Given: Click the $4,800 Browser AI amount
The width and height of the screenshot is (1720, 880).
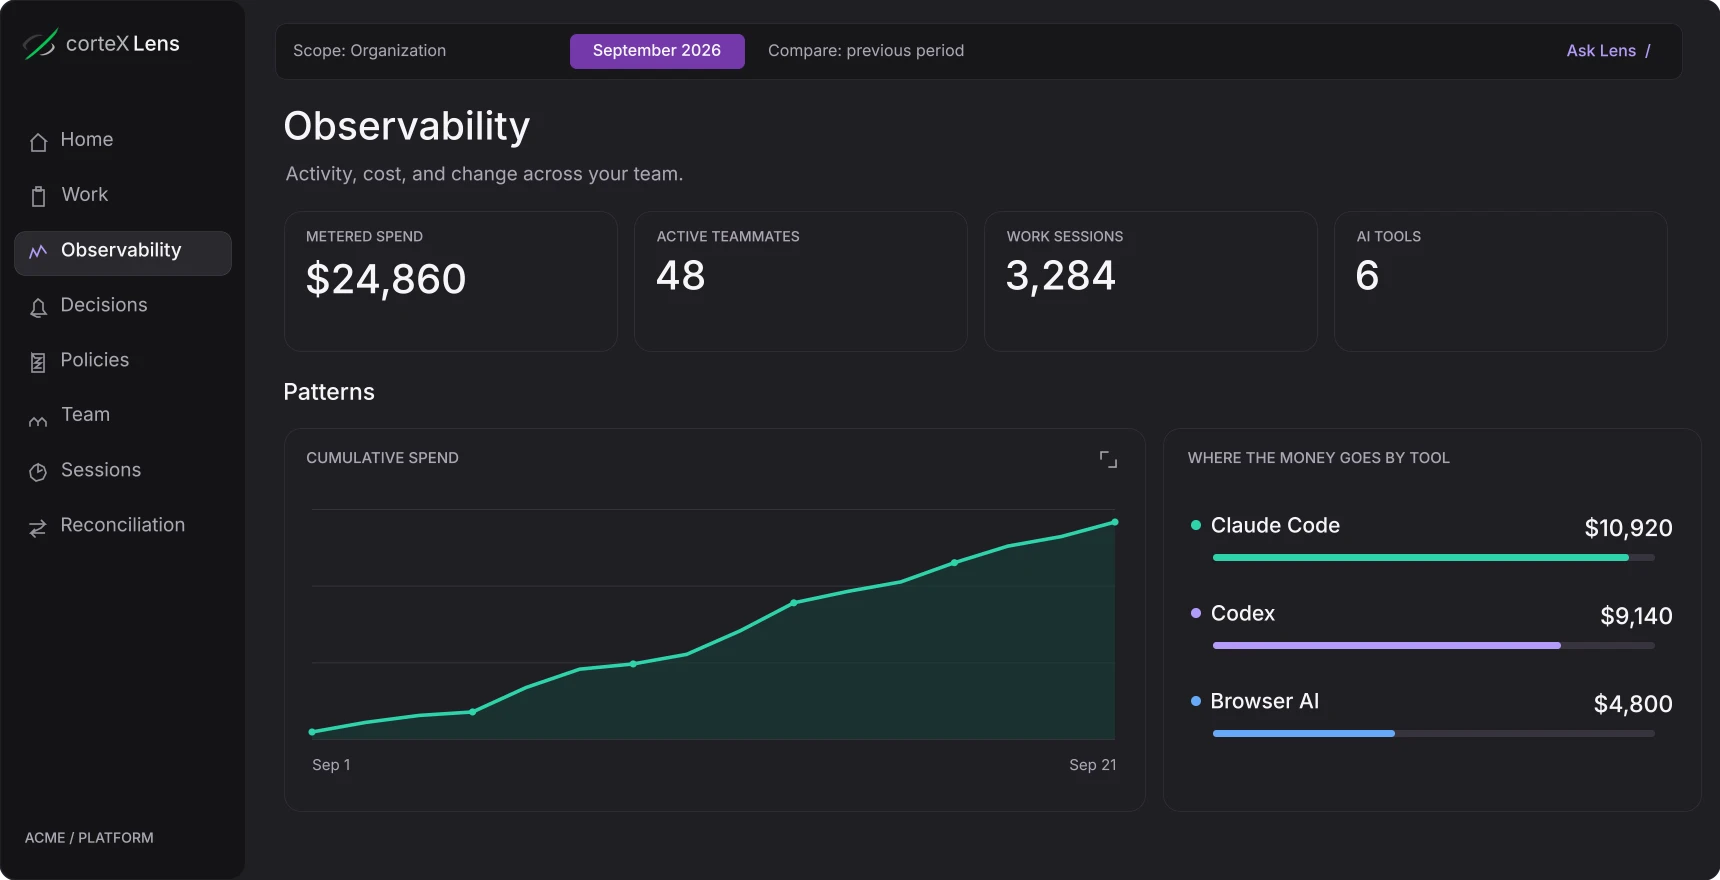Looking at the screenshot, I should coord(1633,704).
